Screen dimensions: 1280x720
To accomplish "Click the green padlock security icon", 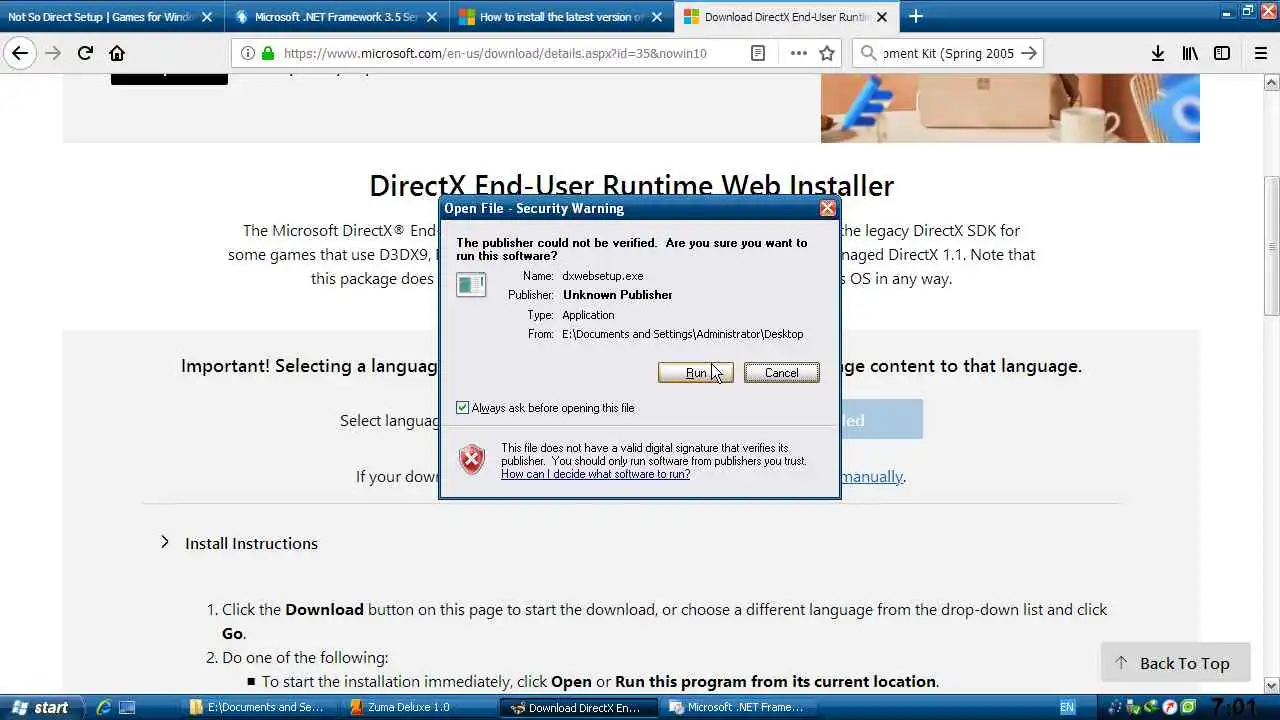I will 267,54.
